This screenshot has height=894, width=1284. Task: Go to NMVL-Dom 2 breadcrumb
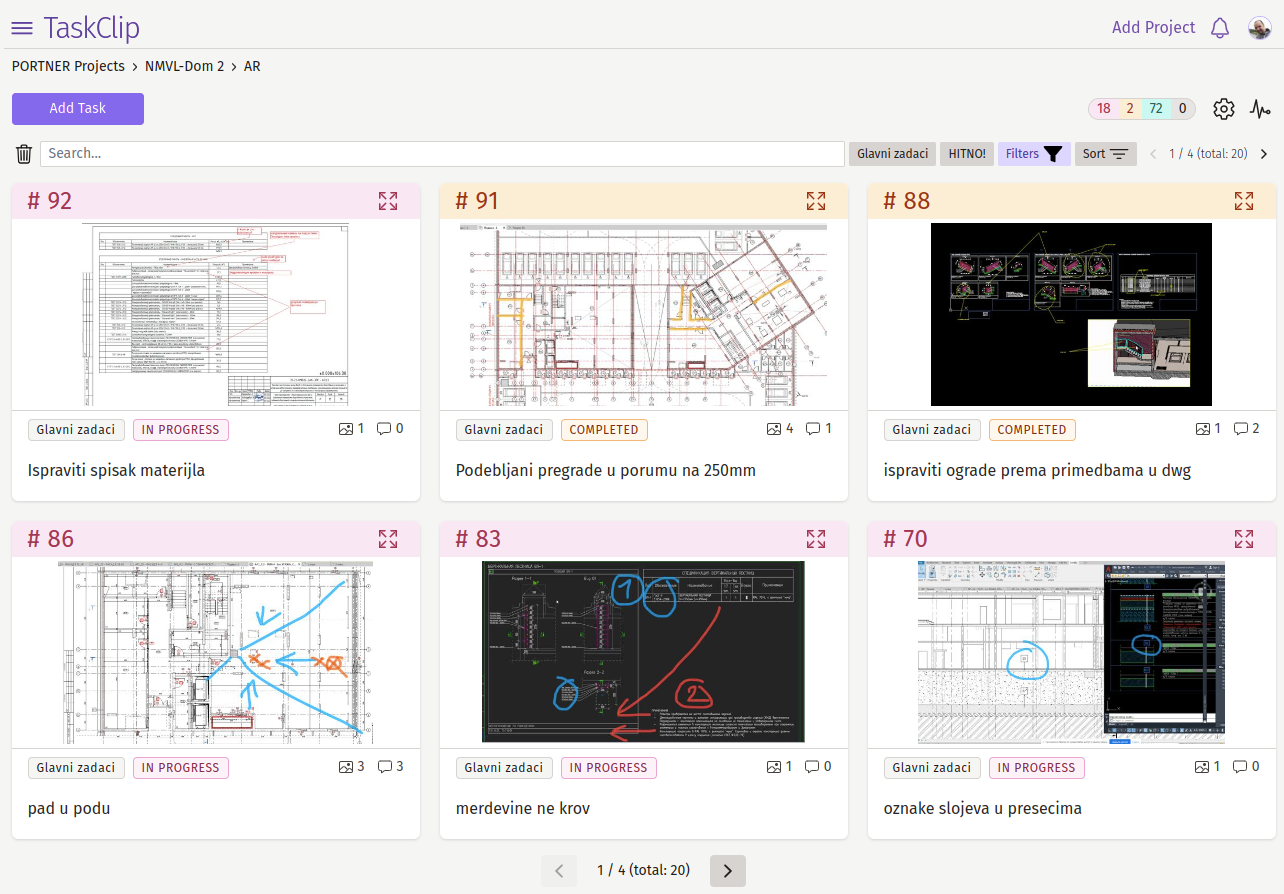pos(184,67)
